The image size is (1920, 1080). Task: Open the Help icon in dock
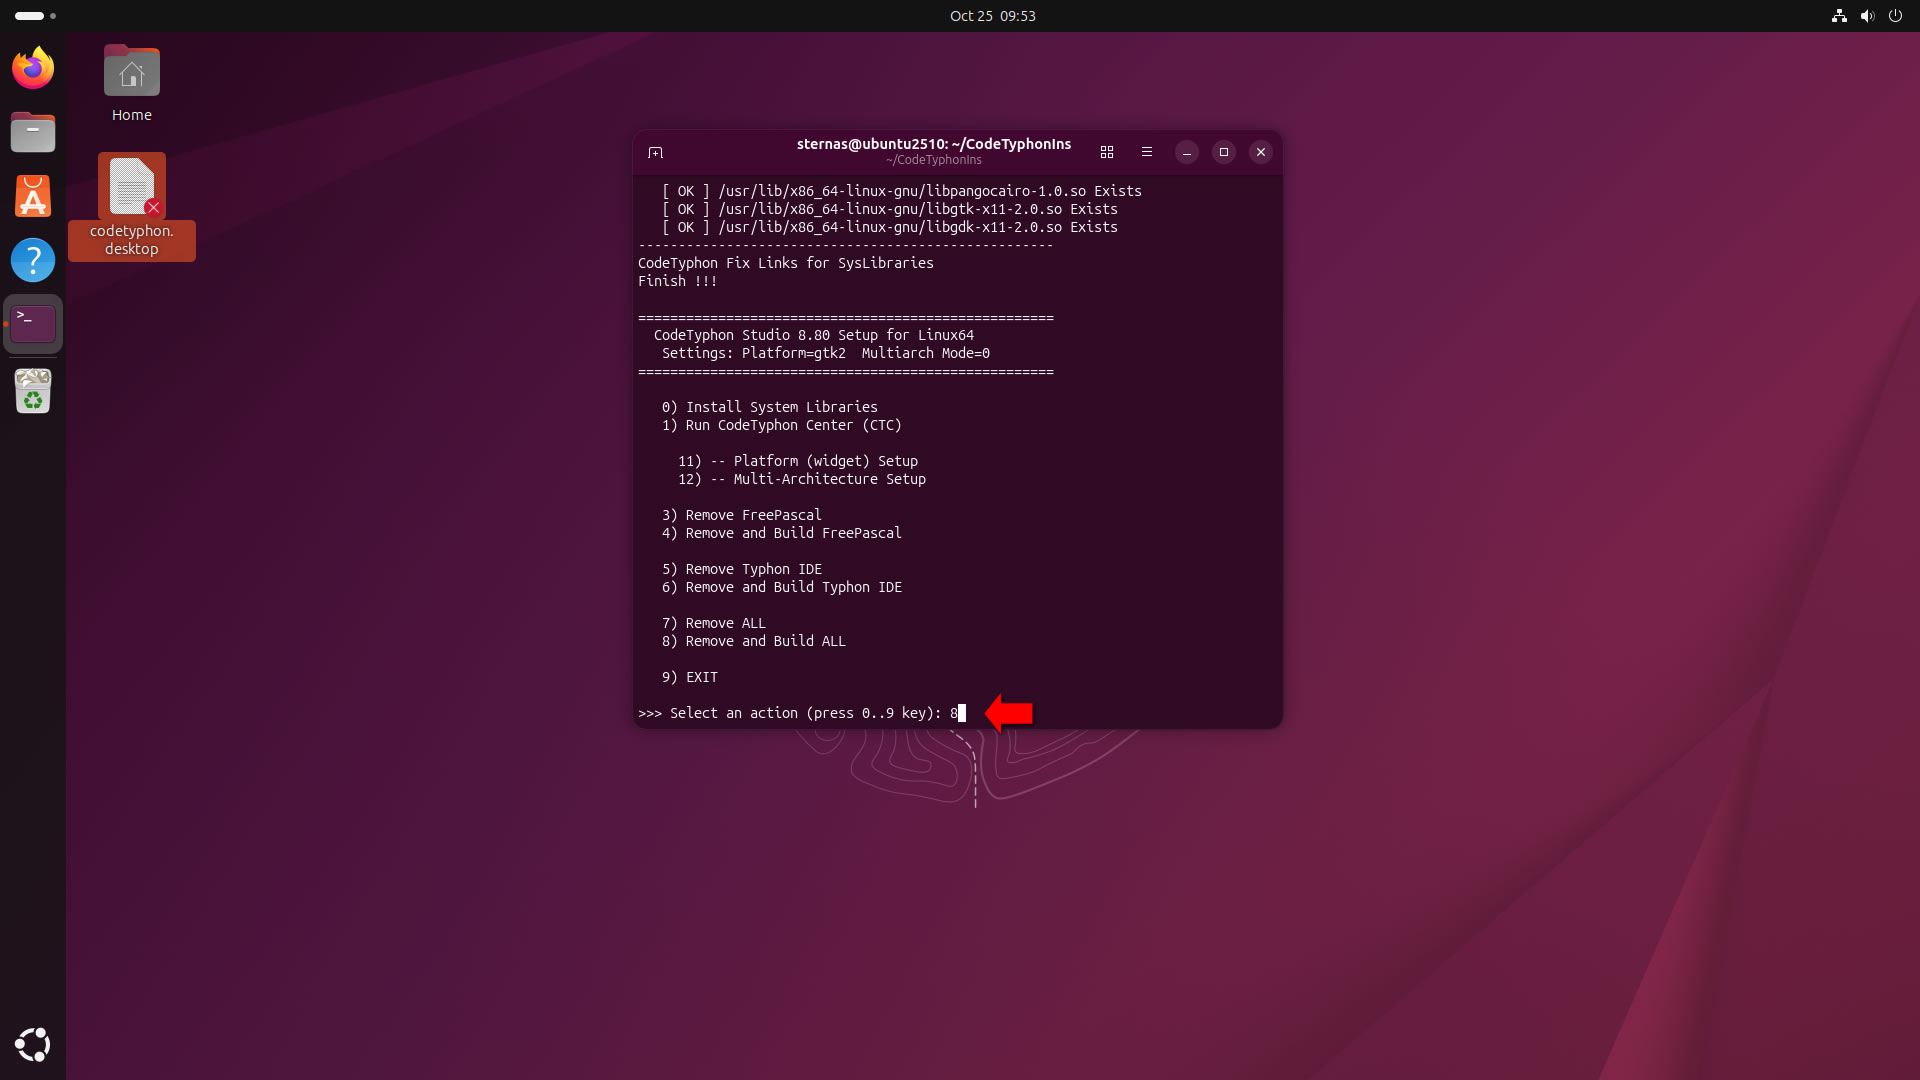tap(33, 260)
